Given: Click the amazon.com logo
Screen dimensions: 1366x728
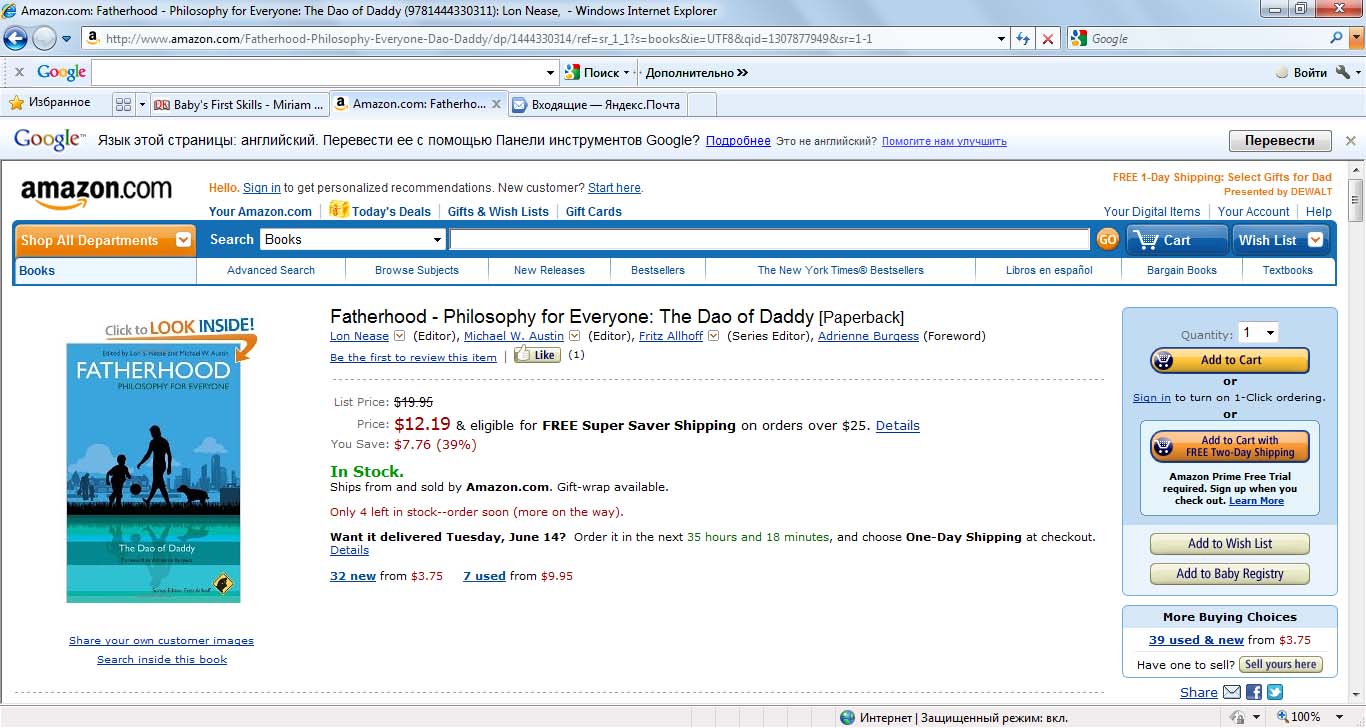Looking at the screenshot, I should coord(96,193).
